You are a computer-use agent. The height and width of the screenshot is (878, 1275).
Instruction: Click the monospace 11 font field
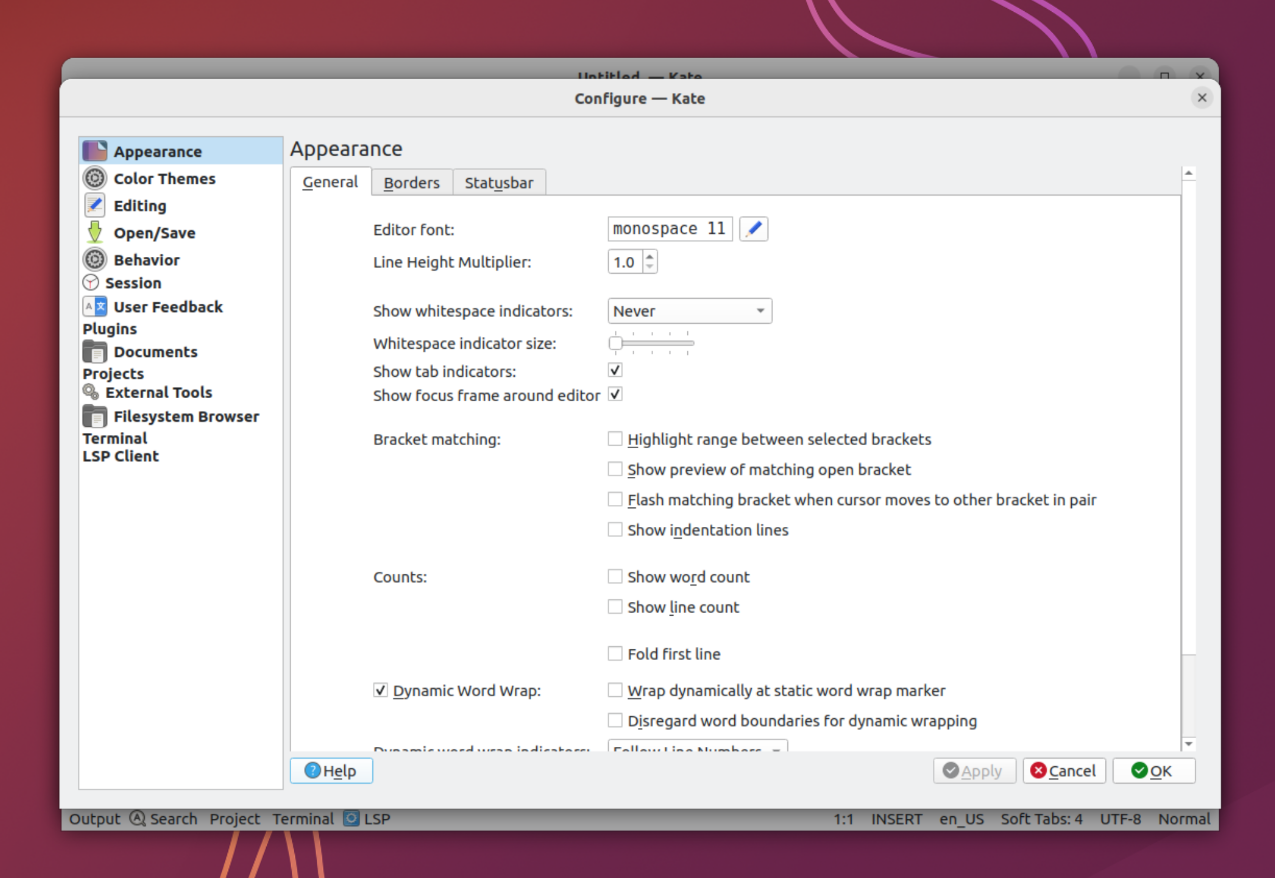tap(670, 229)
